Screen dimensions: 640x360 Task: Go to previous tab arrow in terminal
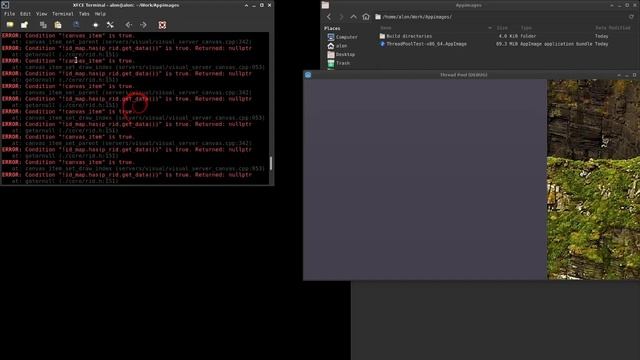(129, 25)
